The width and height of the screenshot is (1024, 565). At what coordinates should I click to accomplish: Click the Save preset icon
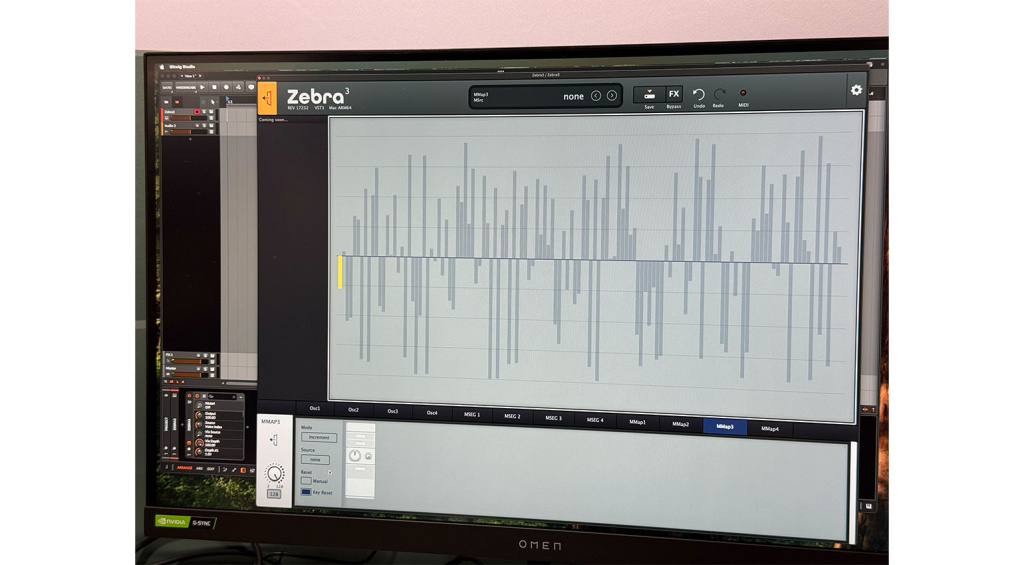click(x=649, y=95)
